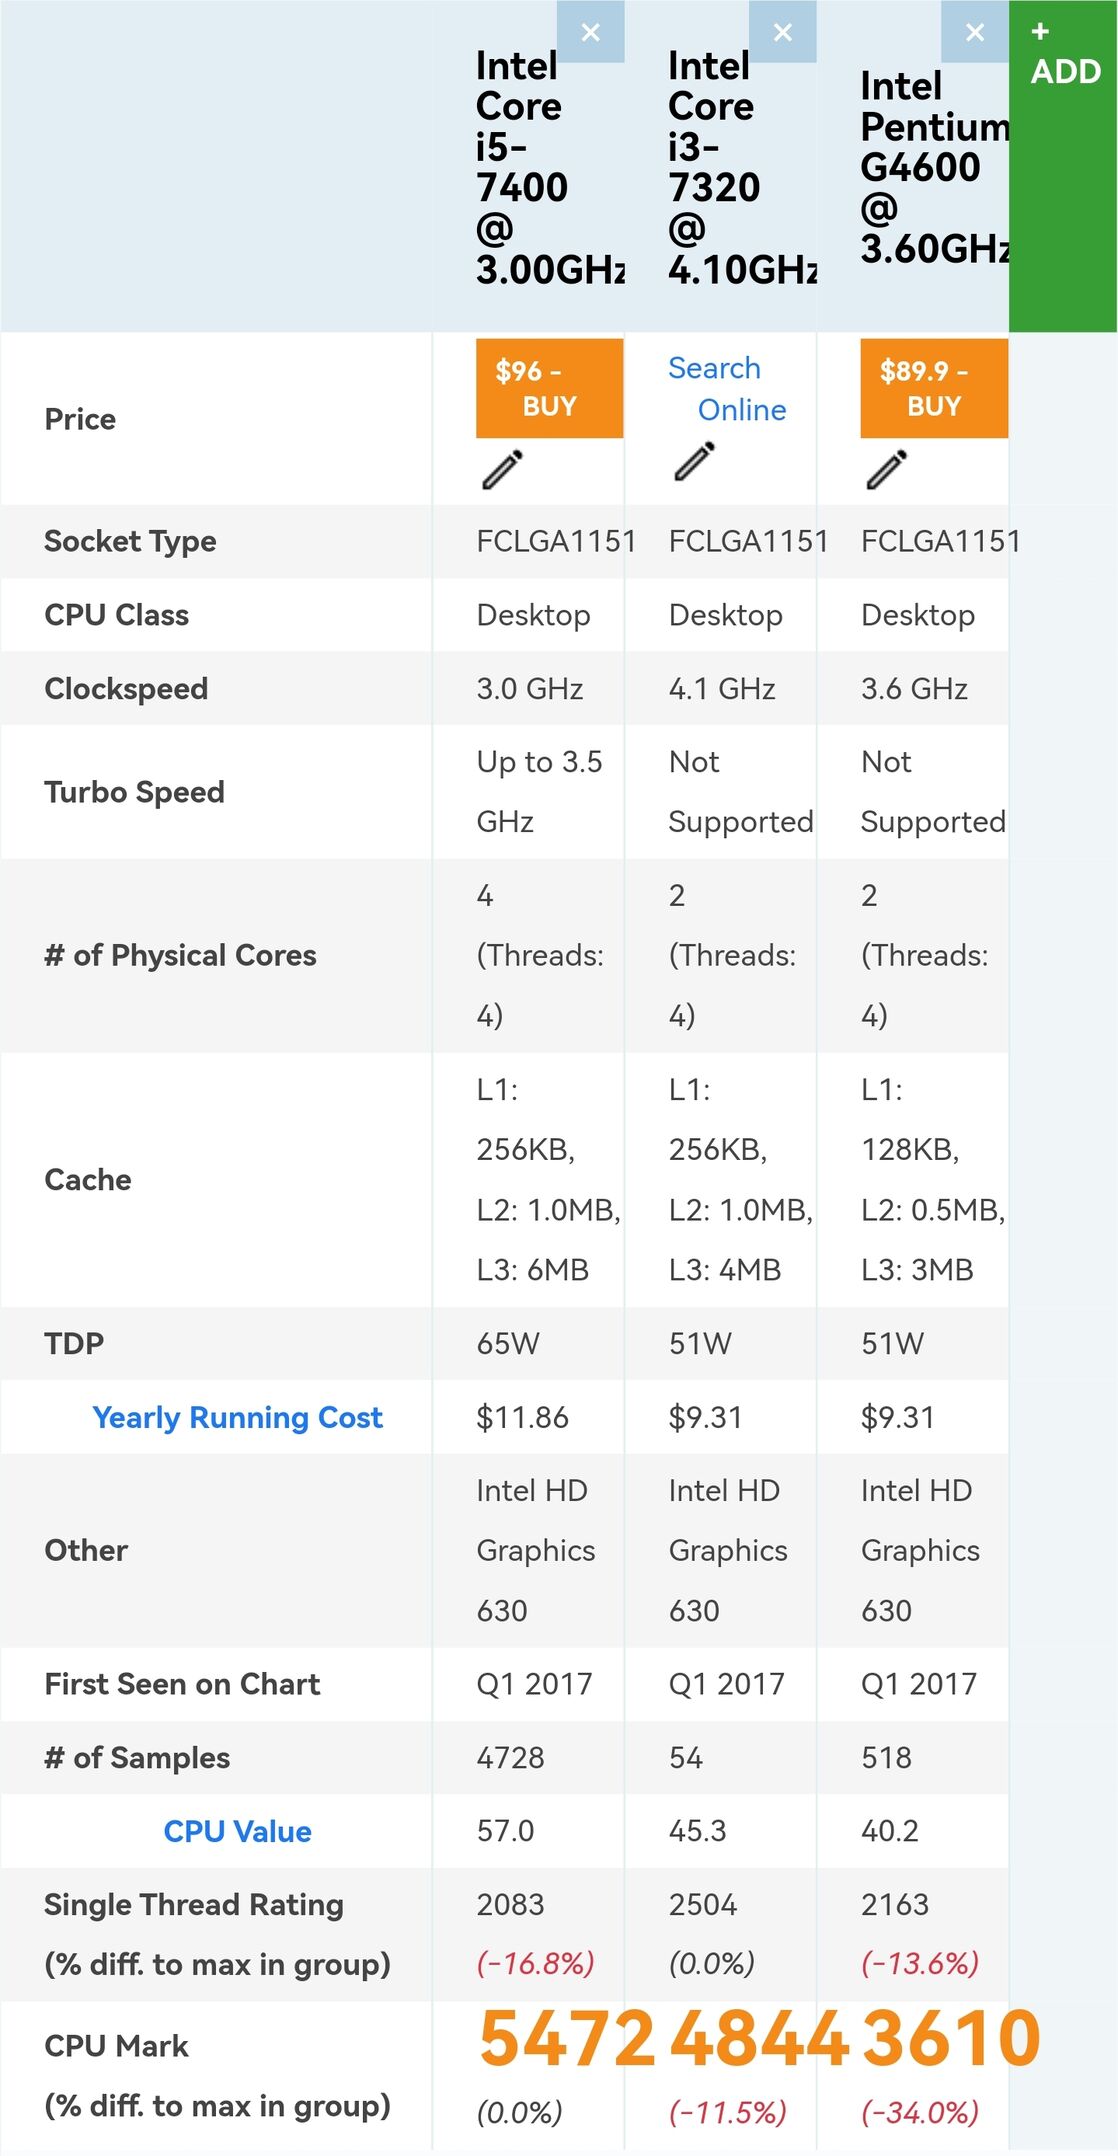Click the pencil edit icon under i3-7320 price
Image resolution: width=1118 pixels, height=2156 pixels.
tap(694, 461)
